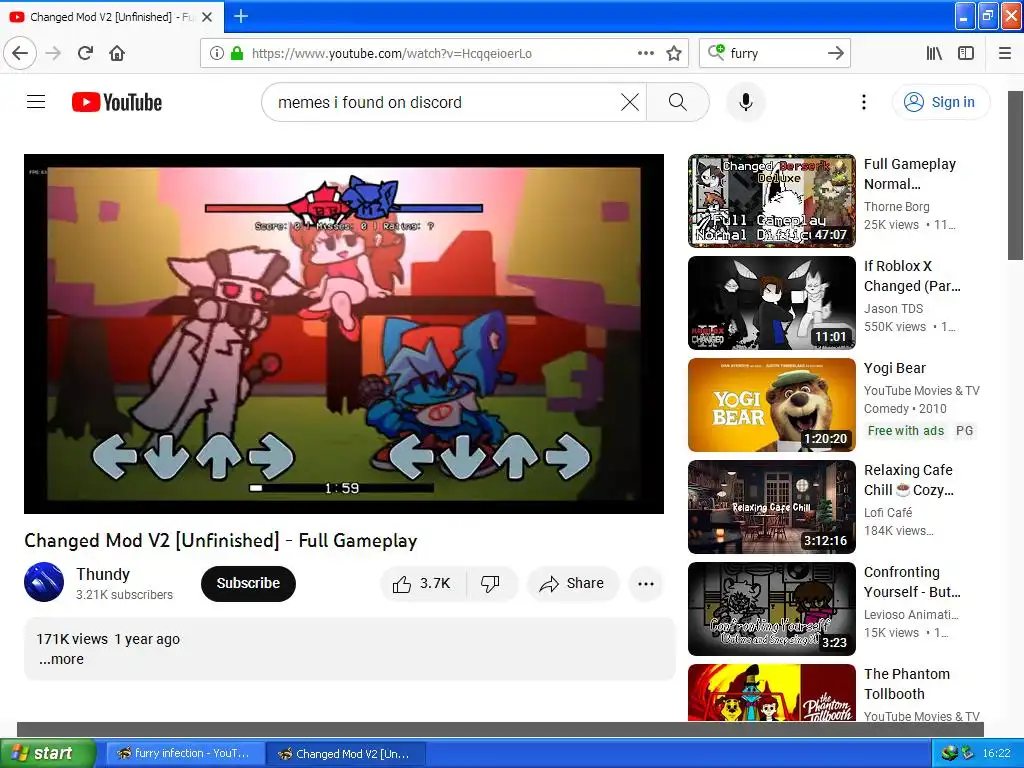The width and height of the screenshot is (1024, 768).
Task: Open the Firefox library icon
Action: point(934,53)
